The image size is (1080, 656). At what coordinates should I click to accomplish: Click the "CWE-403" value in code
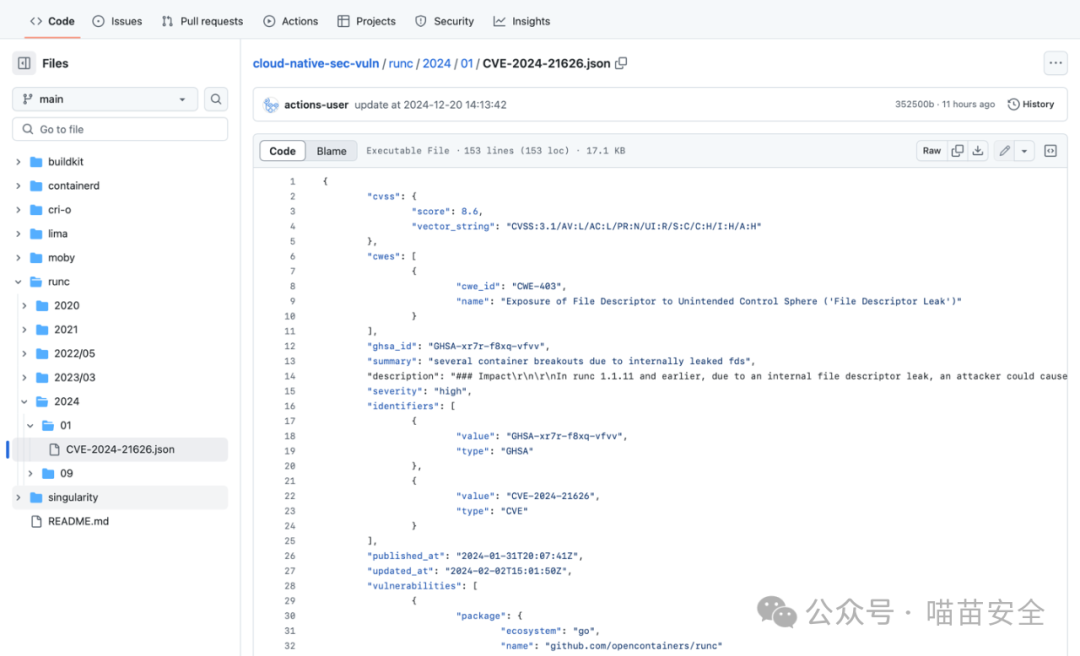(537, 287)
